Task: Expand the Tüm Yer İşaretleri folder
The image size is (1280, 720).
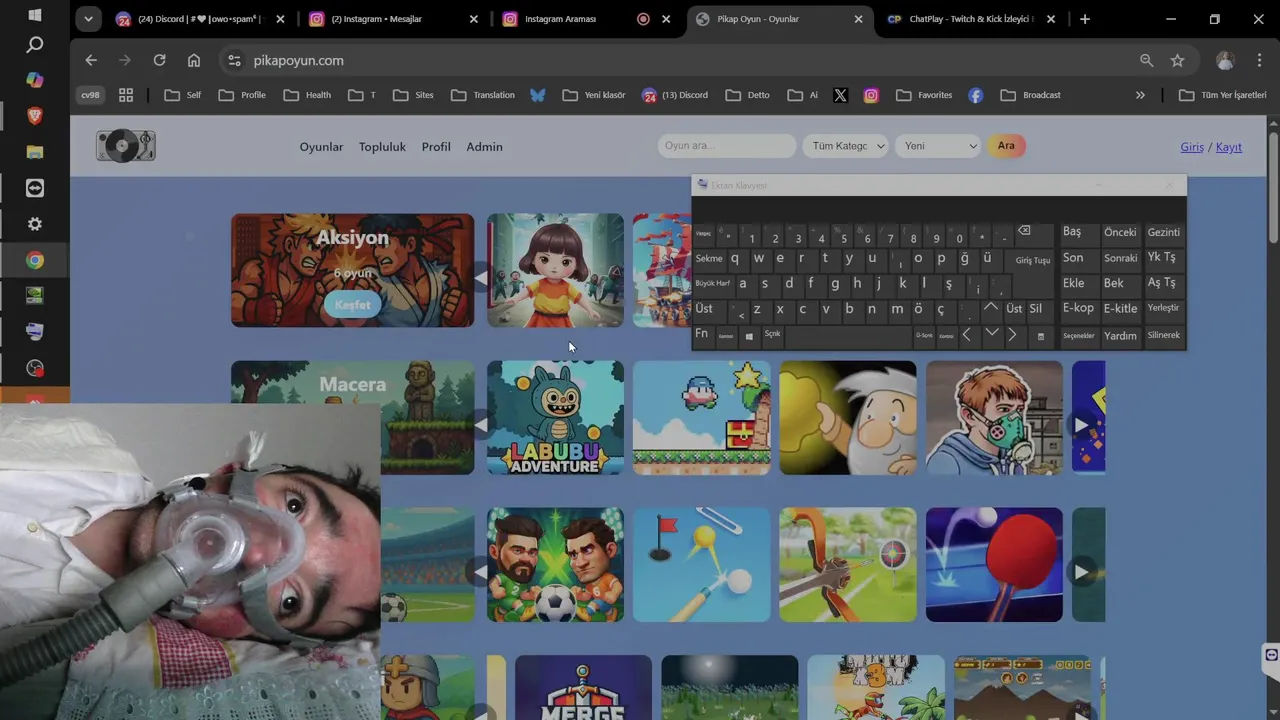Action: tap(1223, 95)
